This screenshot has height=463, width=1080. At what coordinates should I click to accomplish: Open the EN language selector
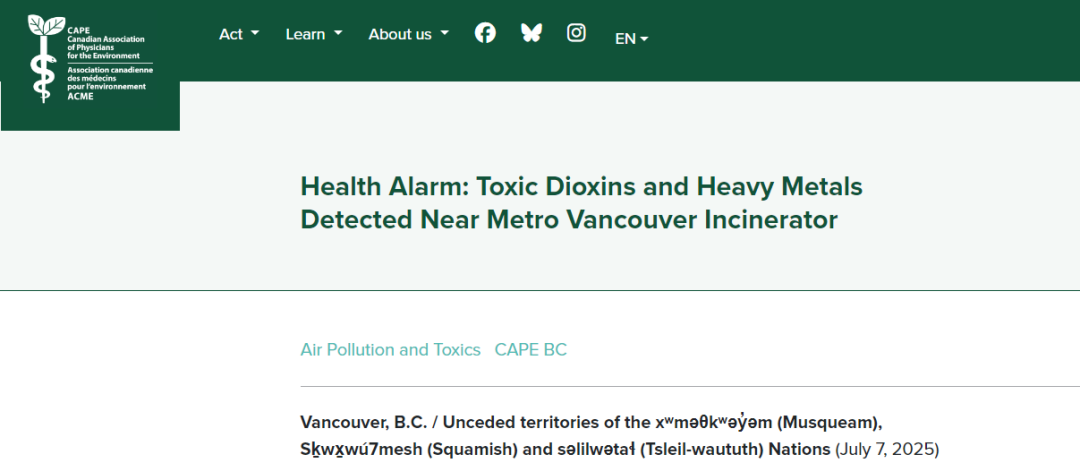(632, 39)
